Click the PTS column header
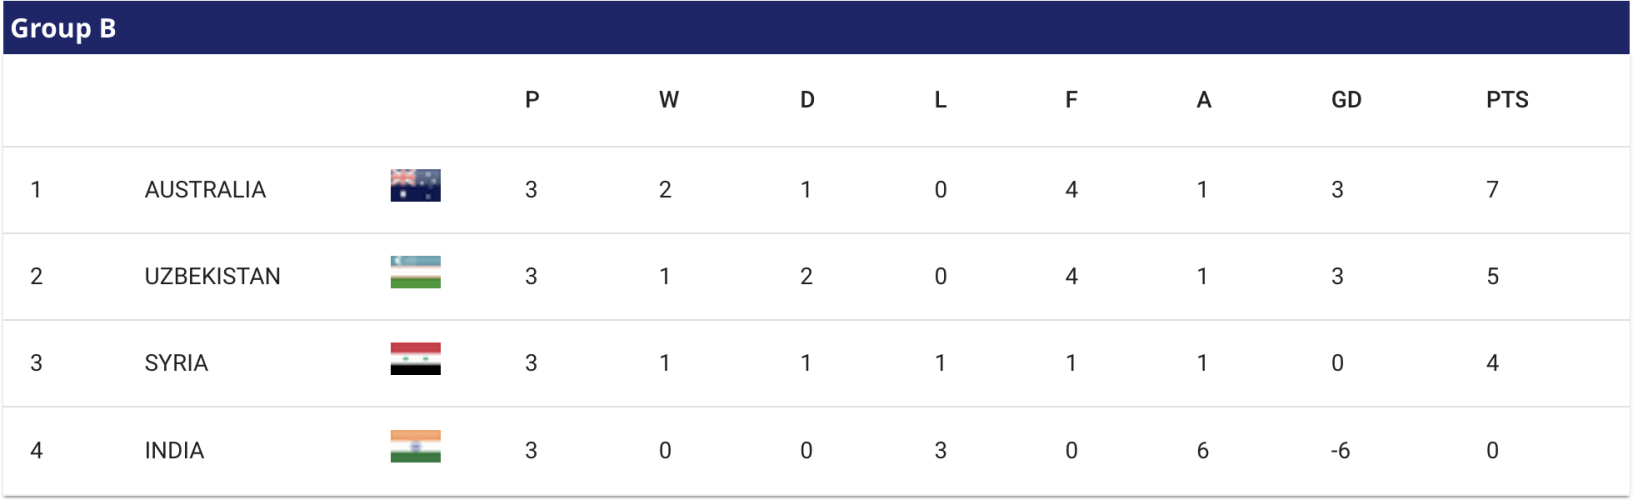 coord(1507,100)
